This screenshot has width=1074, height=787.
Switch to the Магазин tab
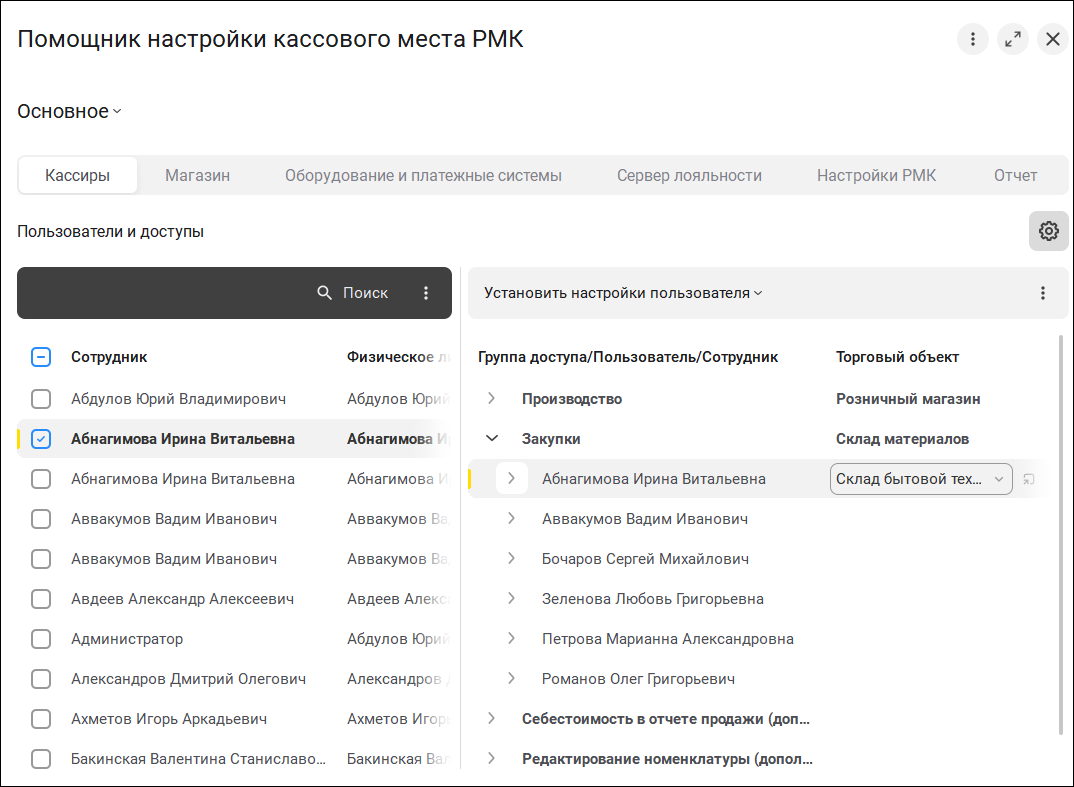[197, 175]
